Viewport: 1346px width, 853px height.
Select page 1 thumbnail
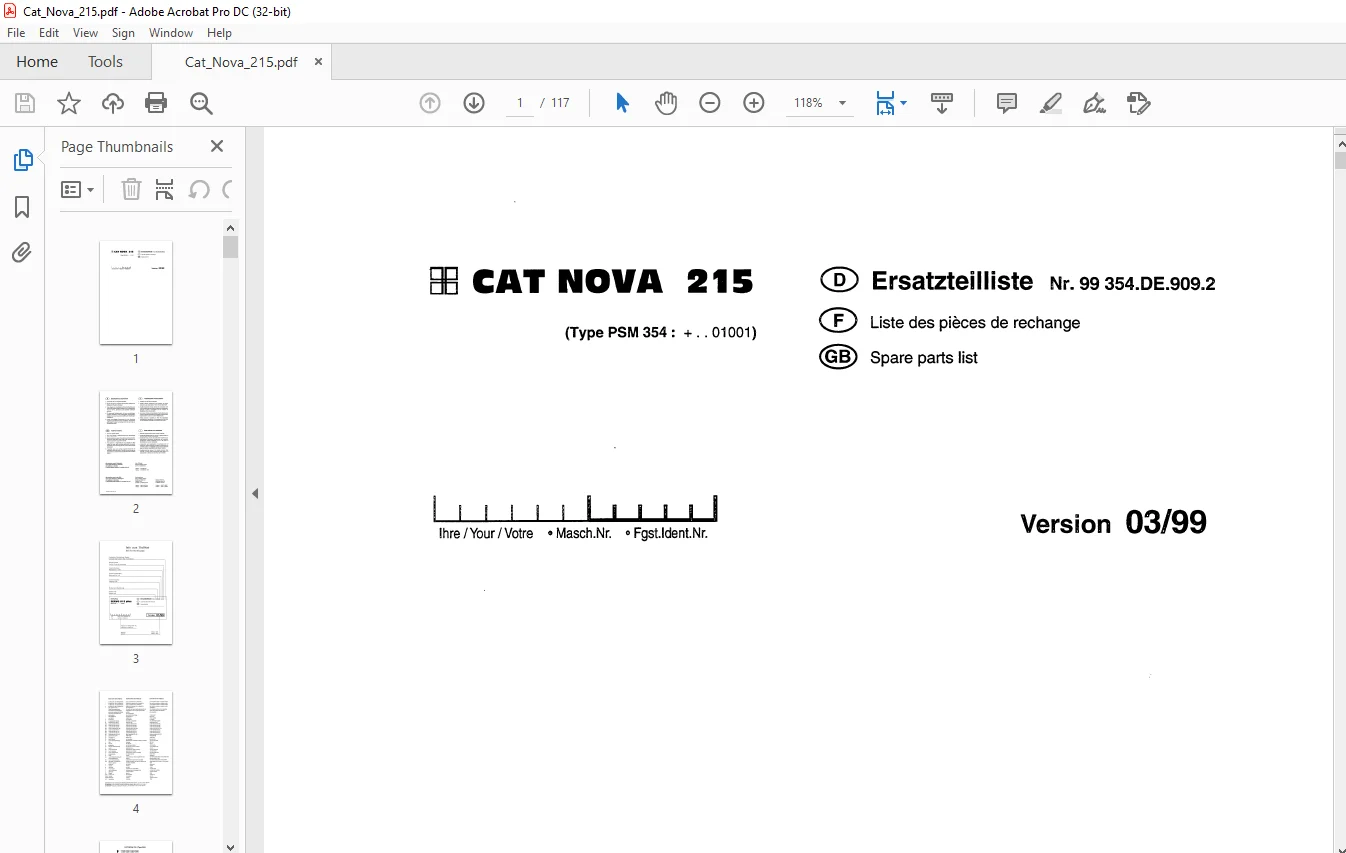[136, 293]
